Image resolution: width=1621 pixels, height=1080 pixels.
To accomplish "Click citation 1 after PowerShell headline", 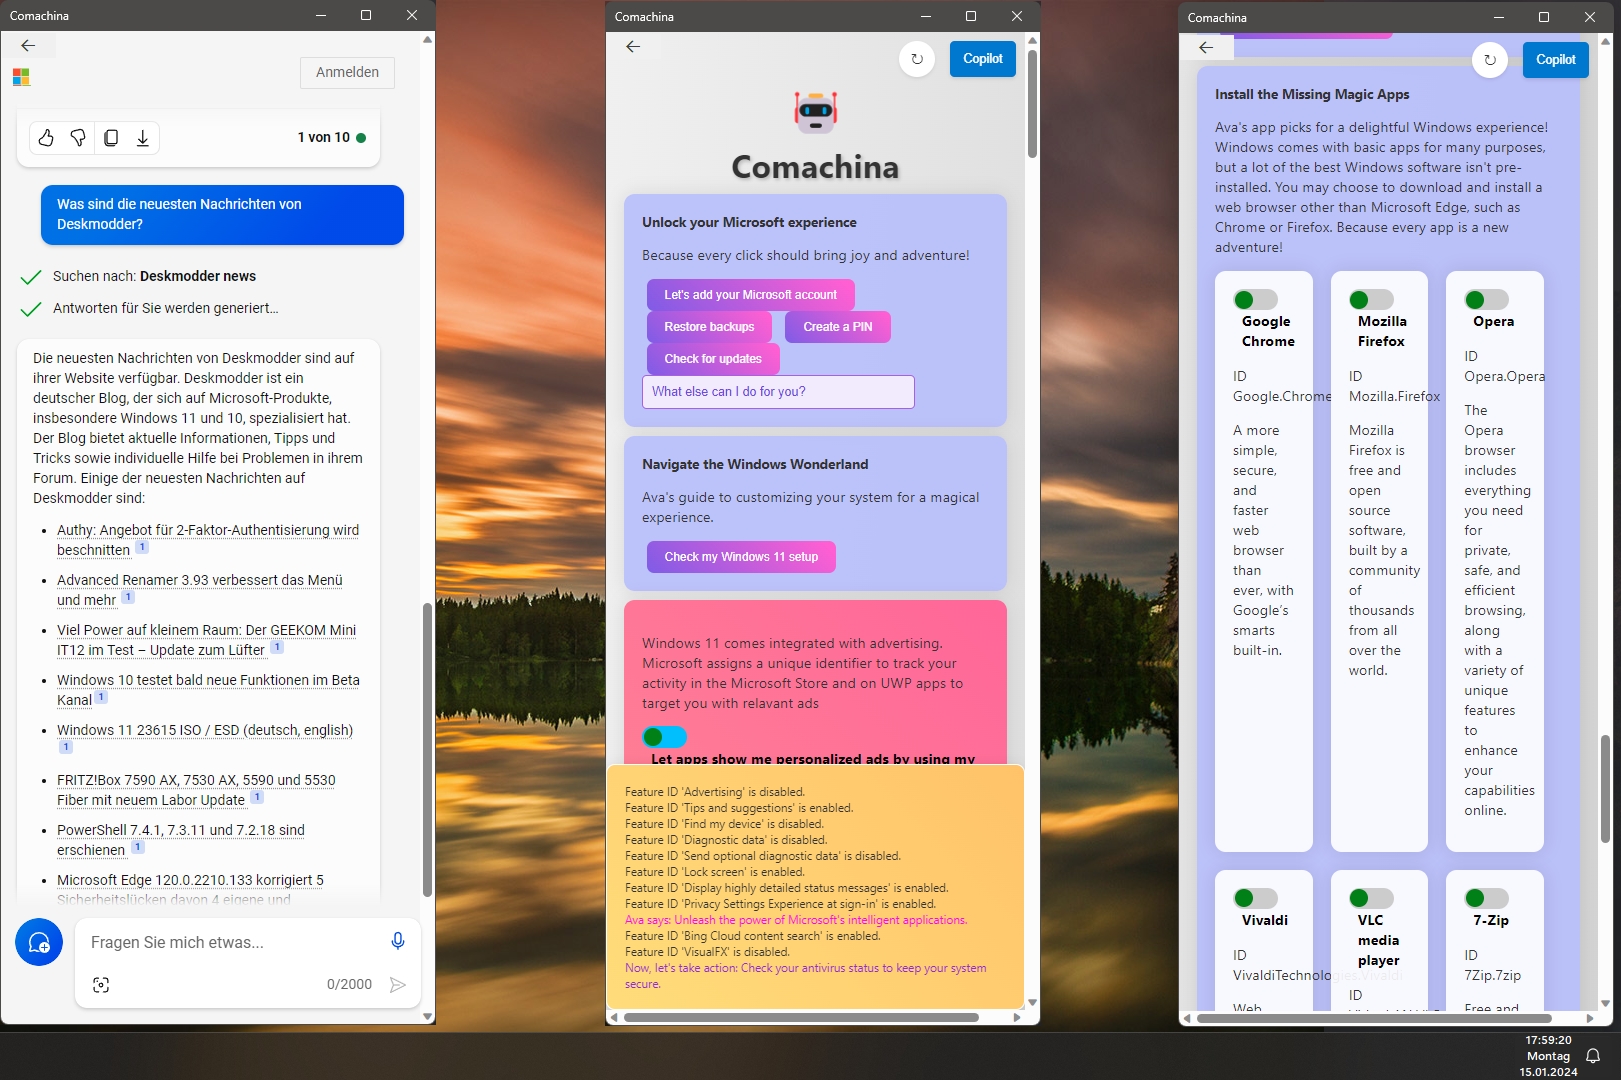I will tap(138, 847).
